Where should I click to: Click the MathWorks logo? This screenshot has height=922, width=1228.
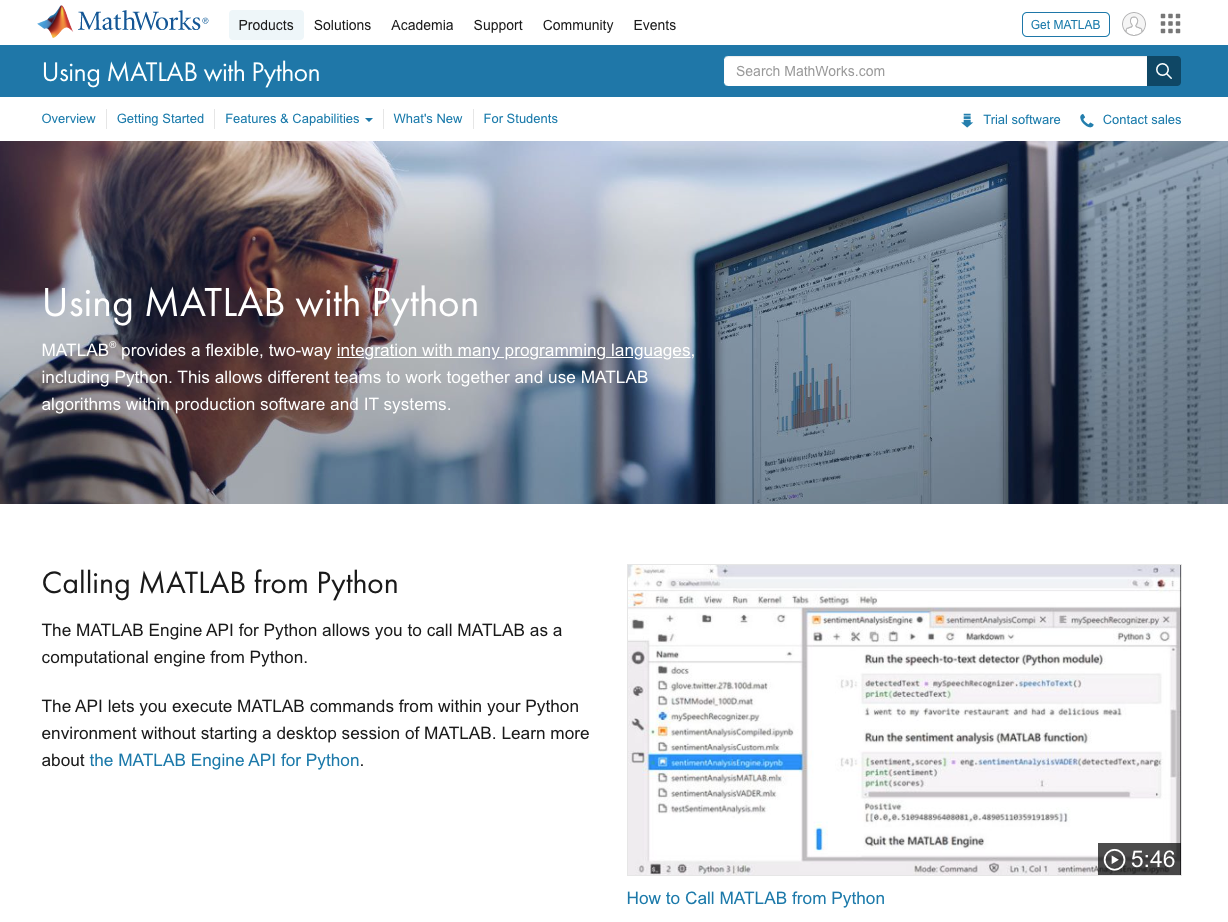(123, 22)
